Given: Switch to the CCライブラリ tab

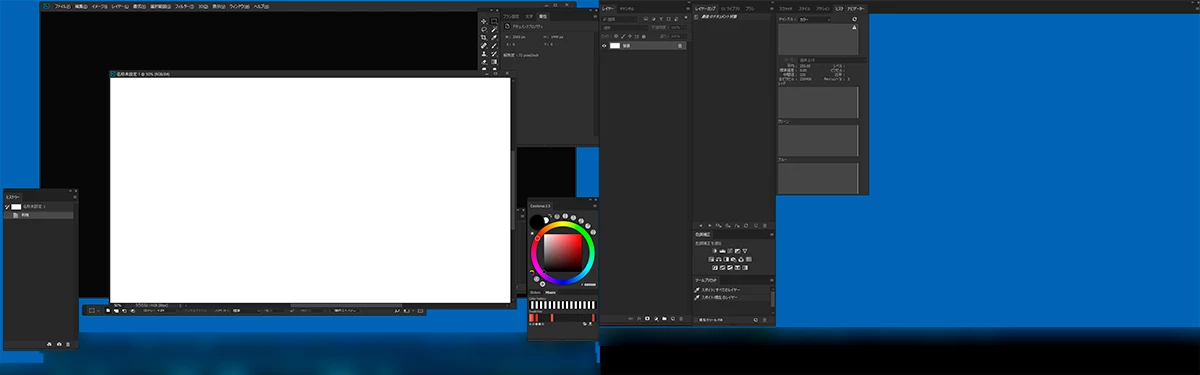Looking at the screenshot, I should pos(730,9).
